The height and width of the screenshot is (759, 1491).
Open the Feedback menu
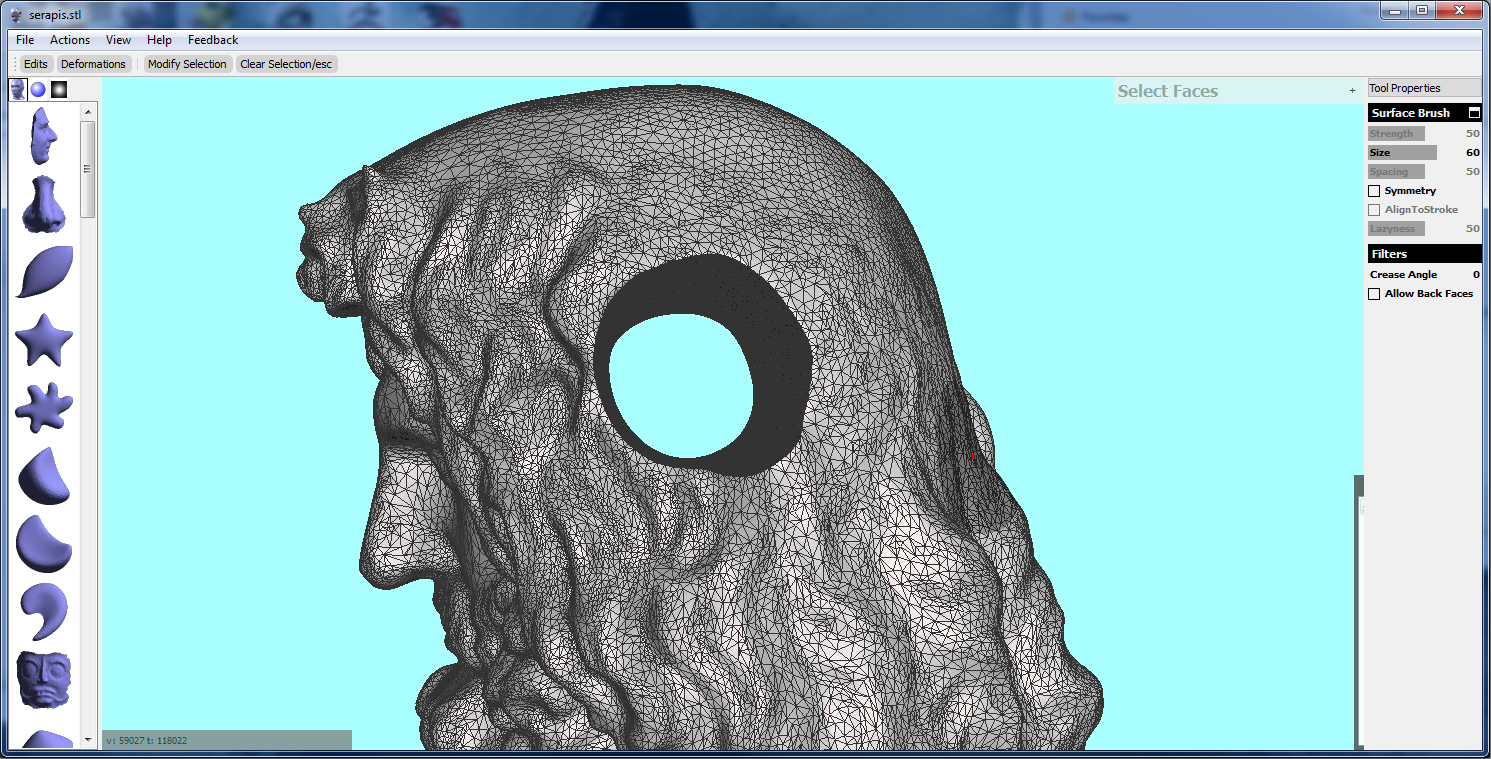point(213,40)
